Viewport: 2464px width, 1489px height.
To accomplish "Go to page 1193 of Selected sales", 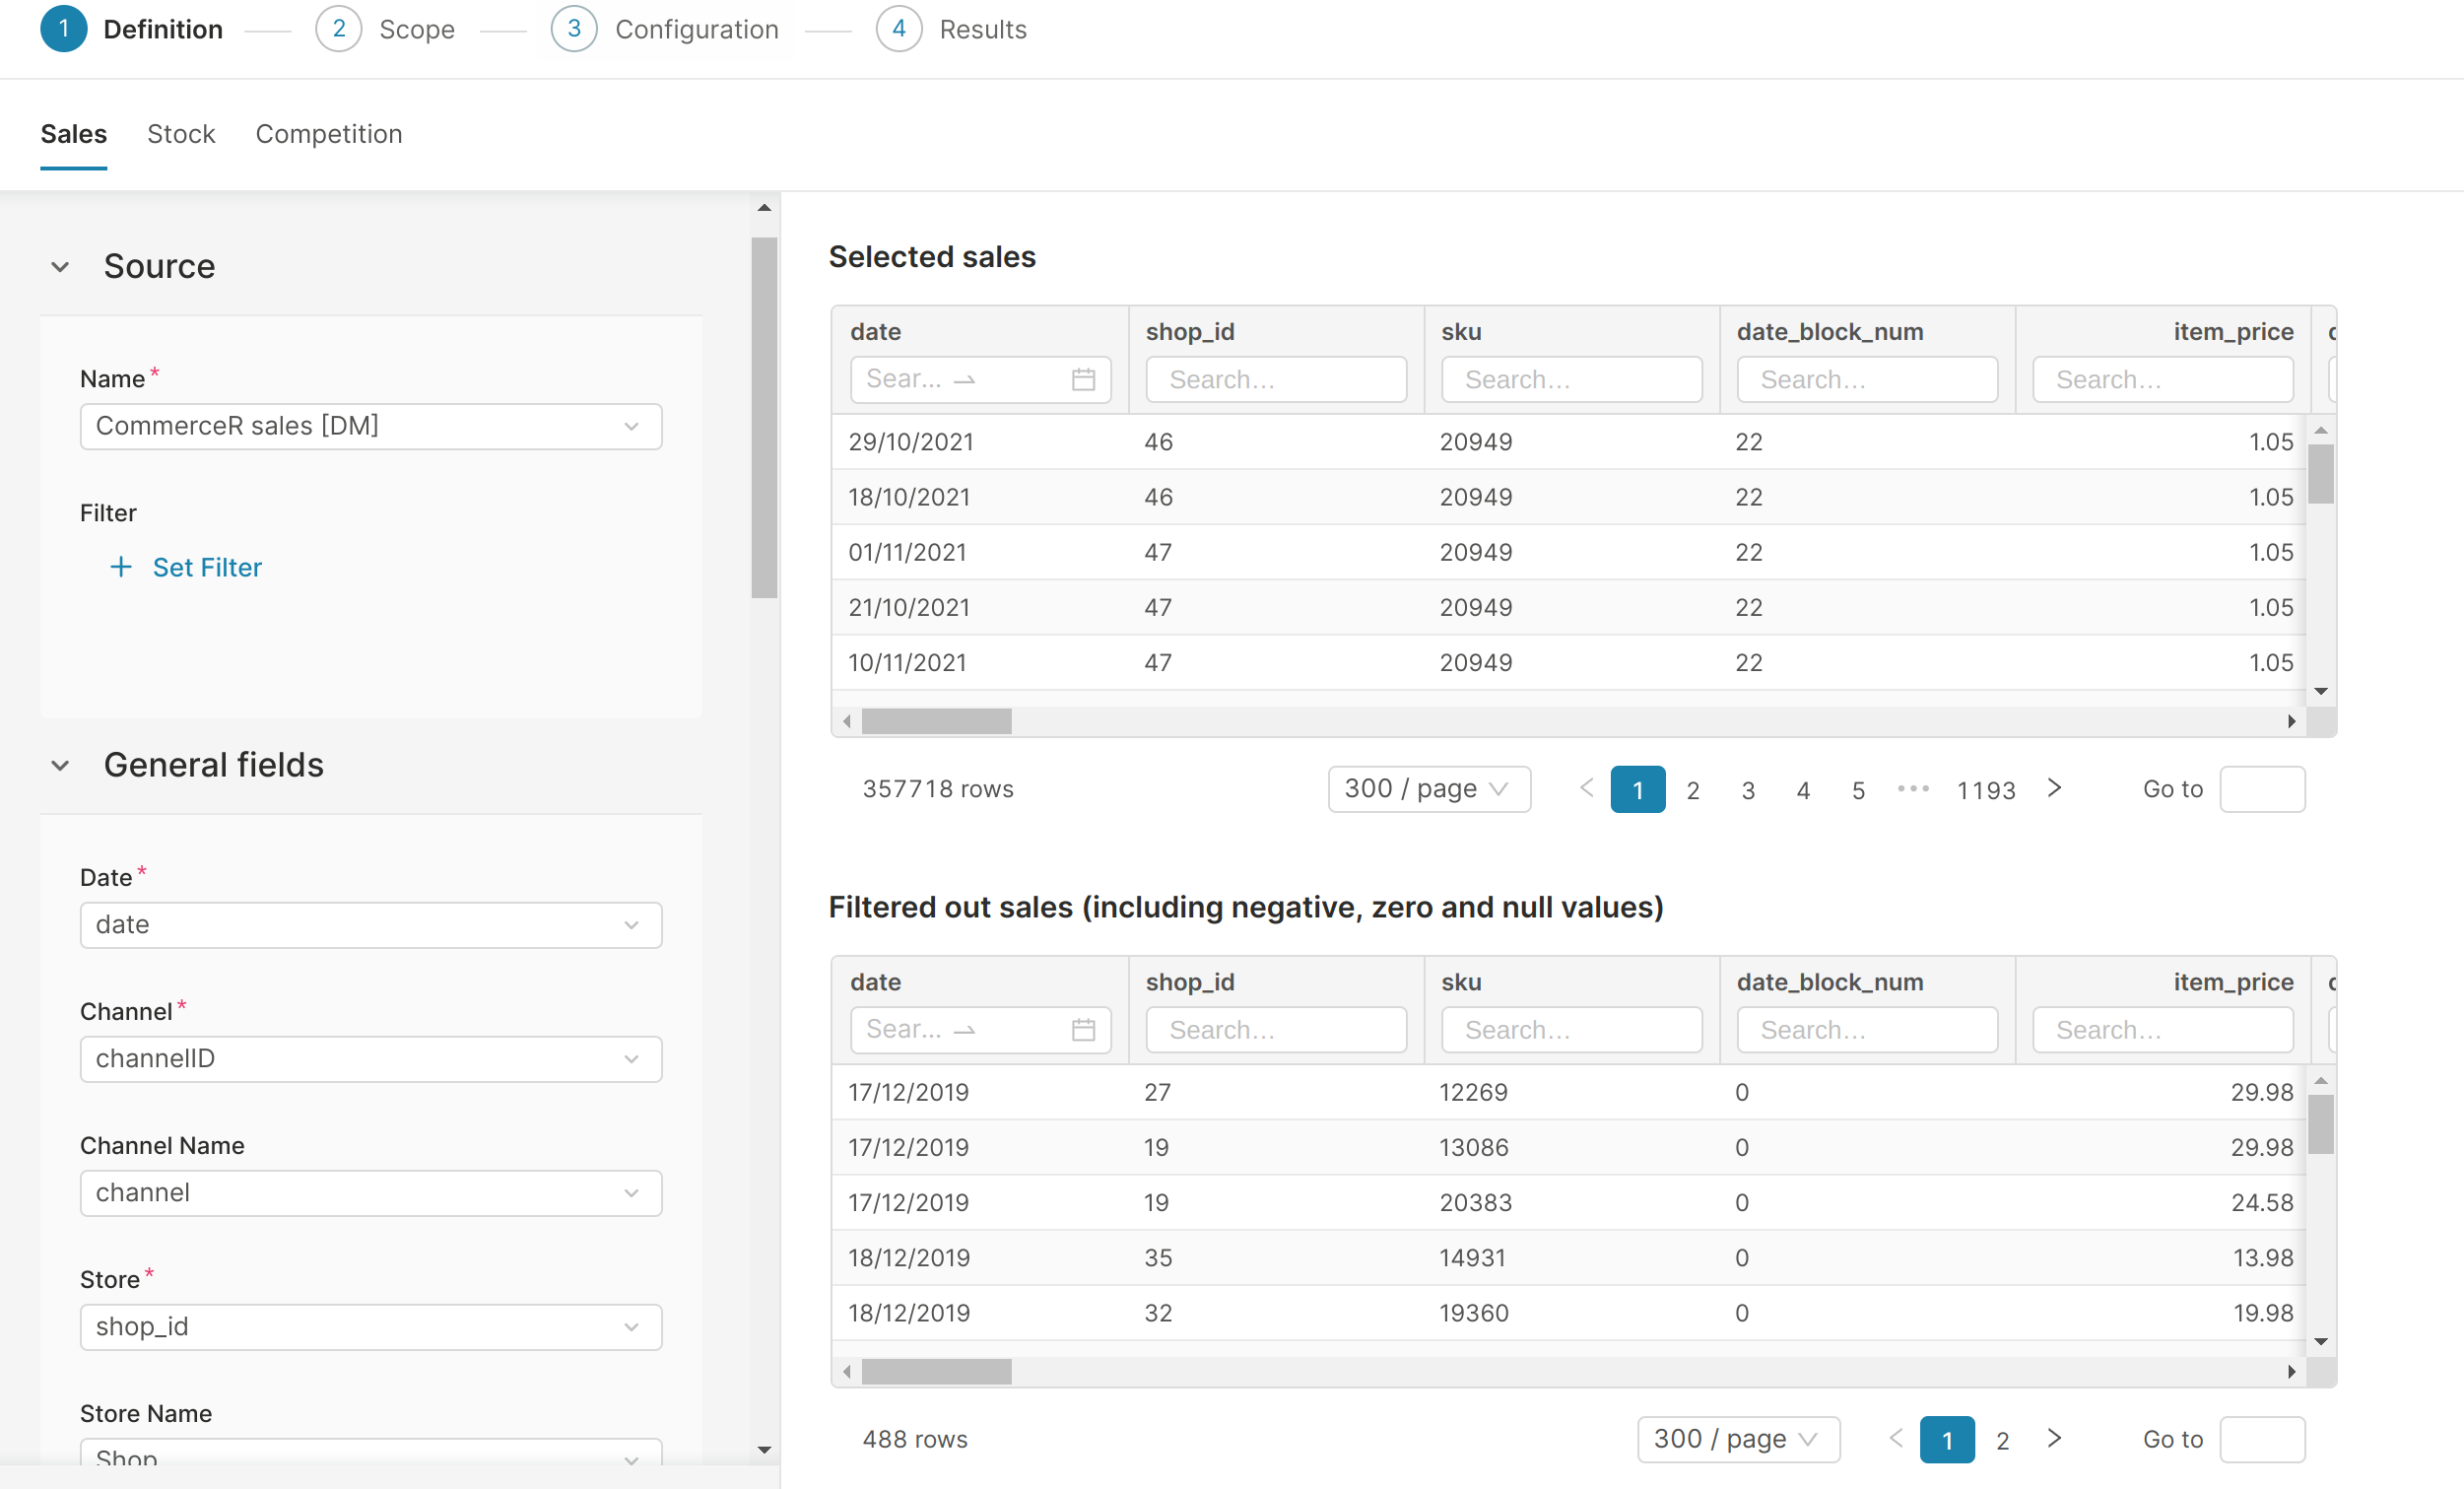I will (x=1985, y=790).
